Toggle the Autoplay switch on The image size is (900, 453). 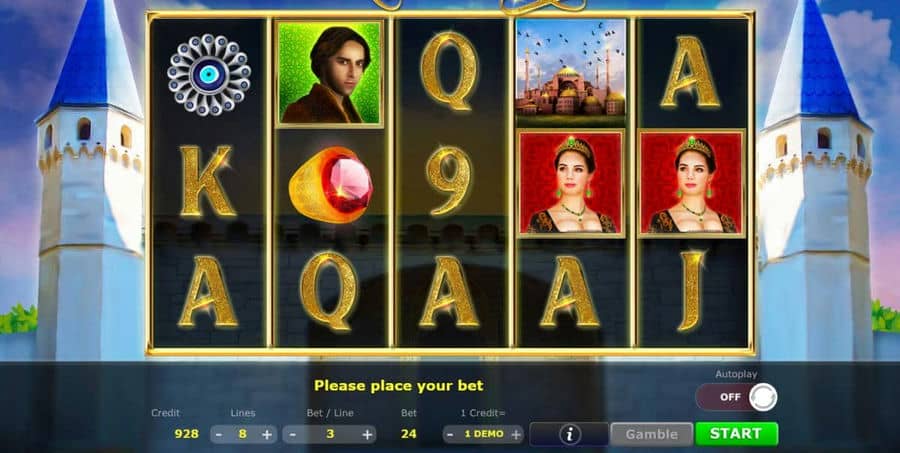pos(736,397)
